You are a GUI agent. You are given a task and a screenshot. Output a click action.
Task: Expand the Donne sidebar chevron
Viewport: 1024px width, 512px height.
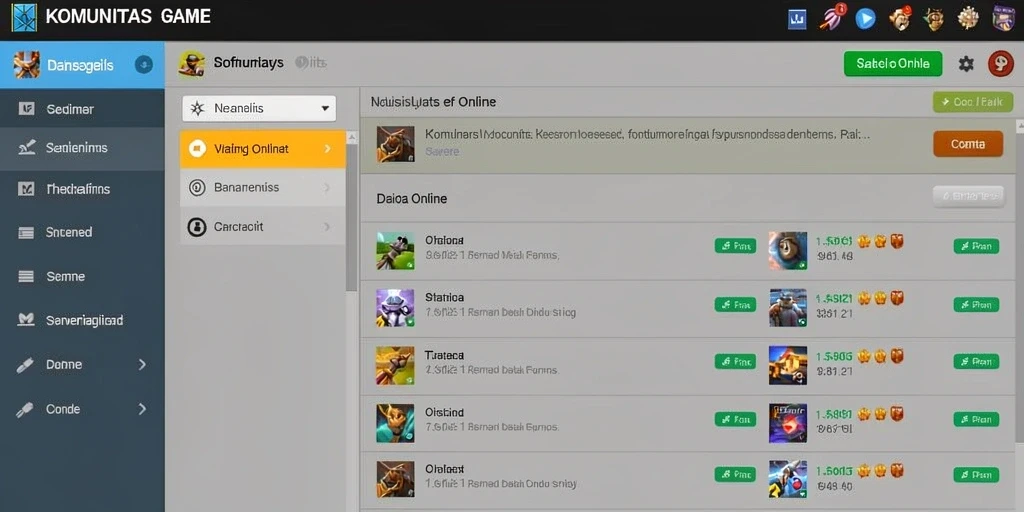142,365
